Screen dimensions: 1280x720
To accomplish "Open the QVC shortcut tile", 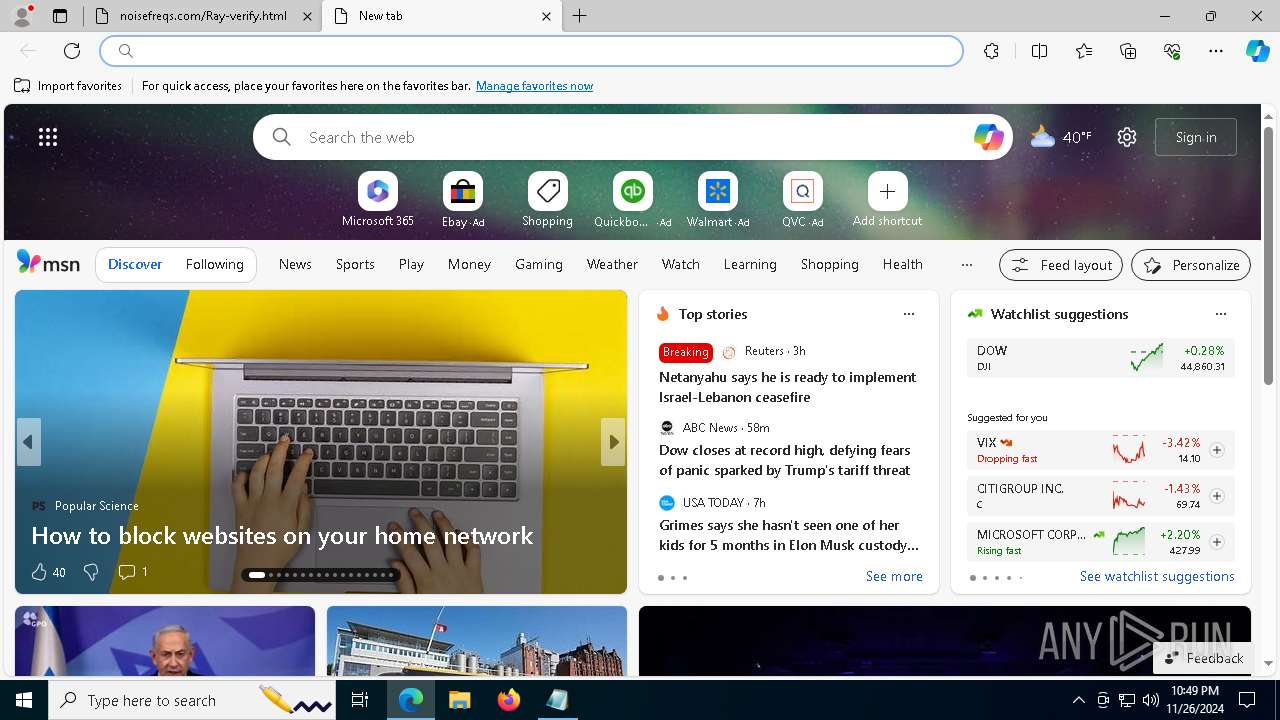I will (802, 200).
